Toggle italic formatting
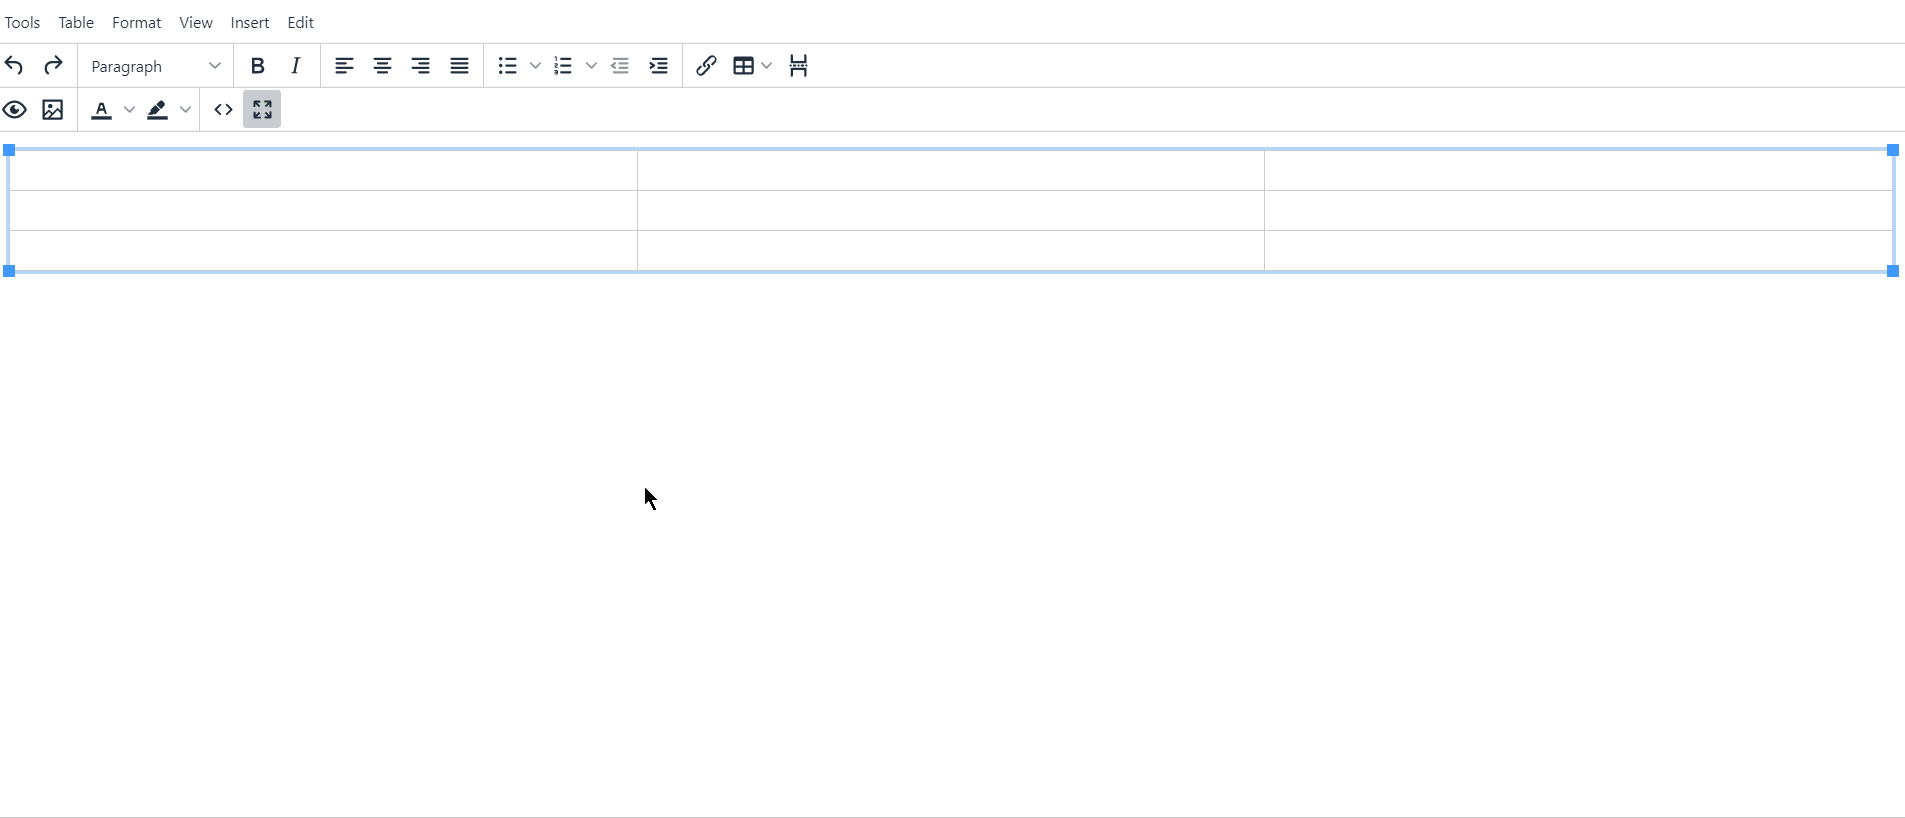 pos(296,66)
